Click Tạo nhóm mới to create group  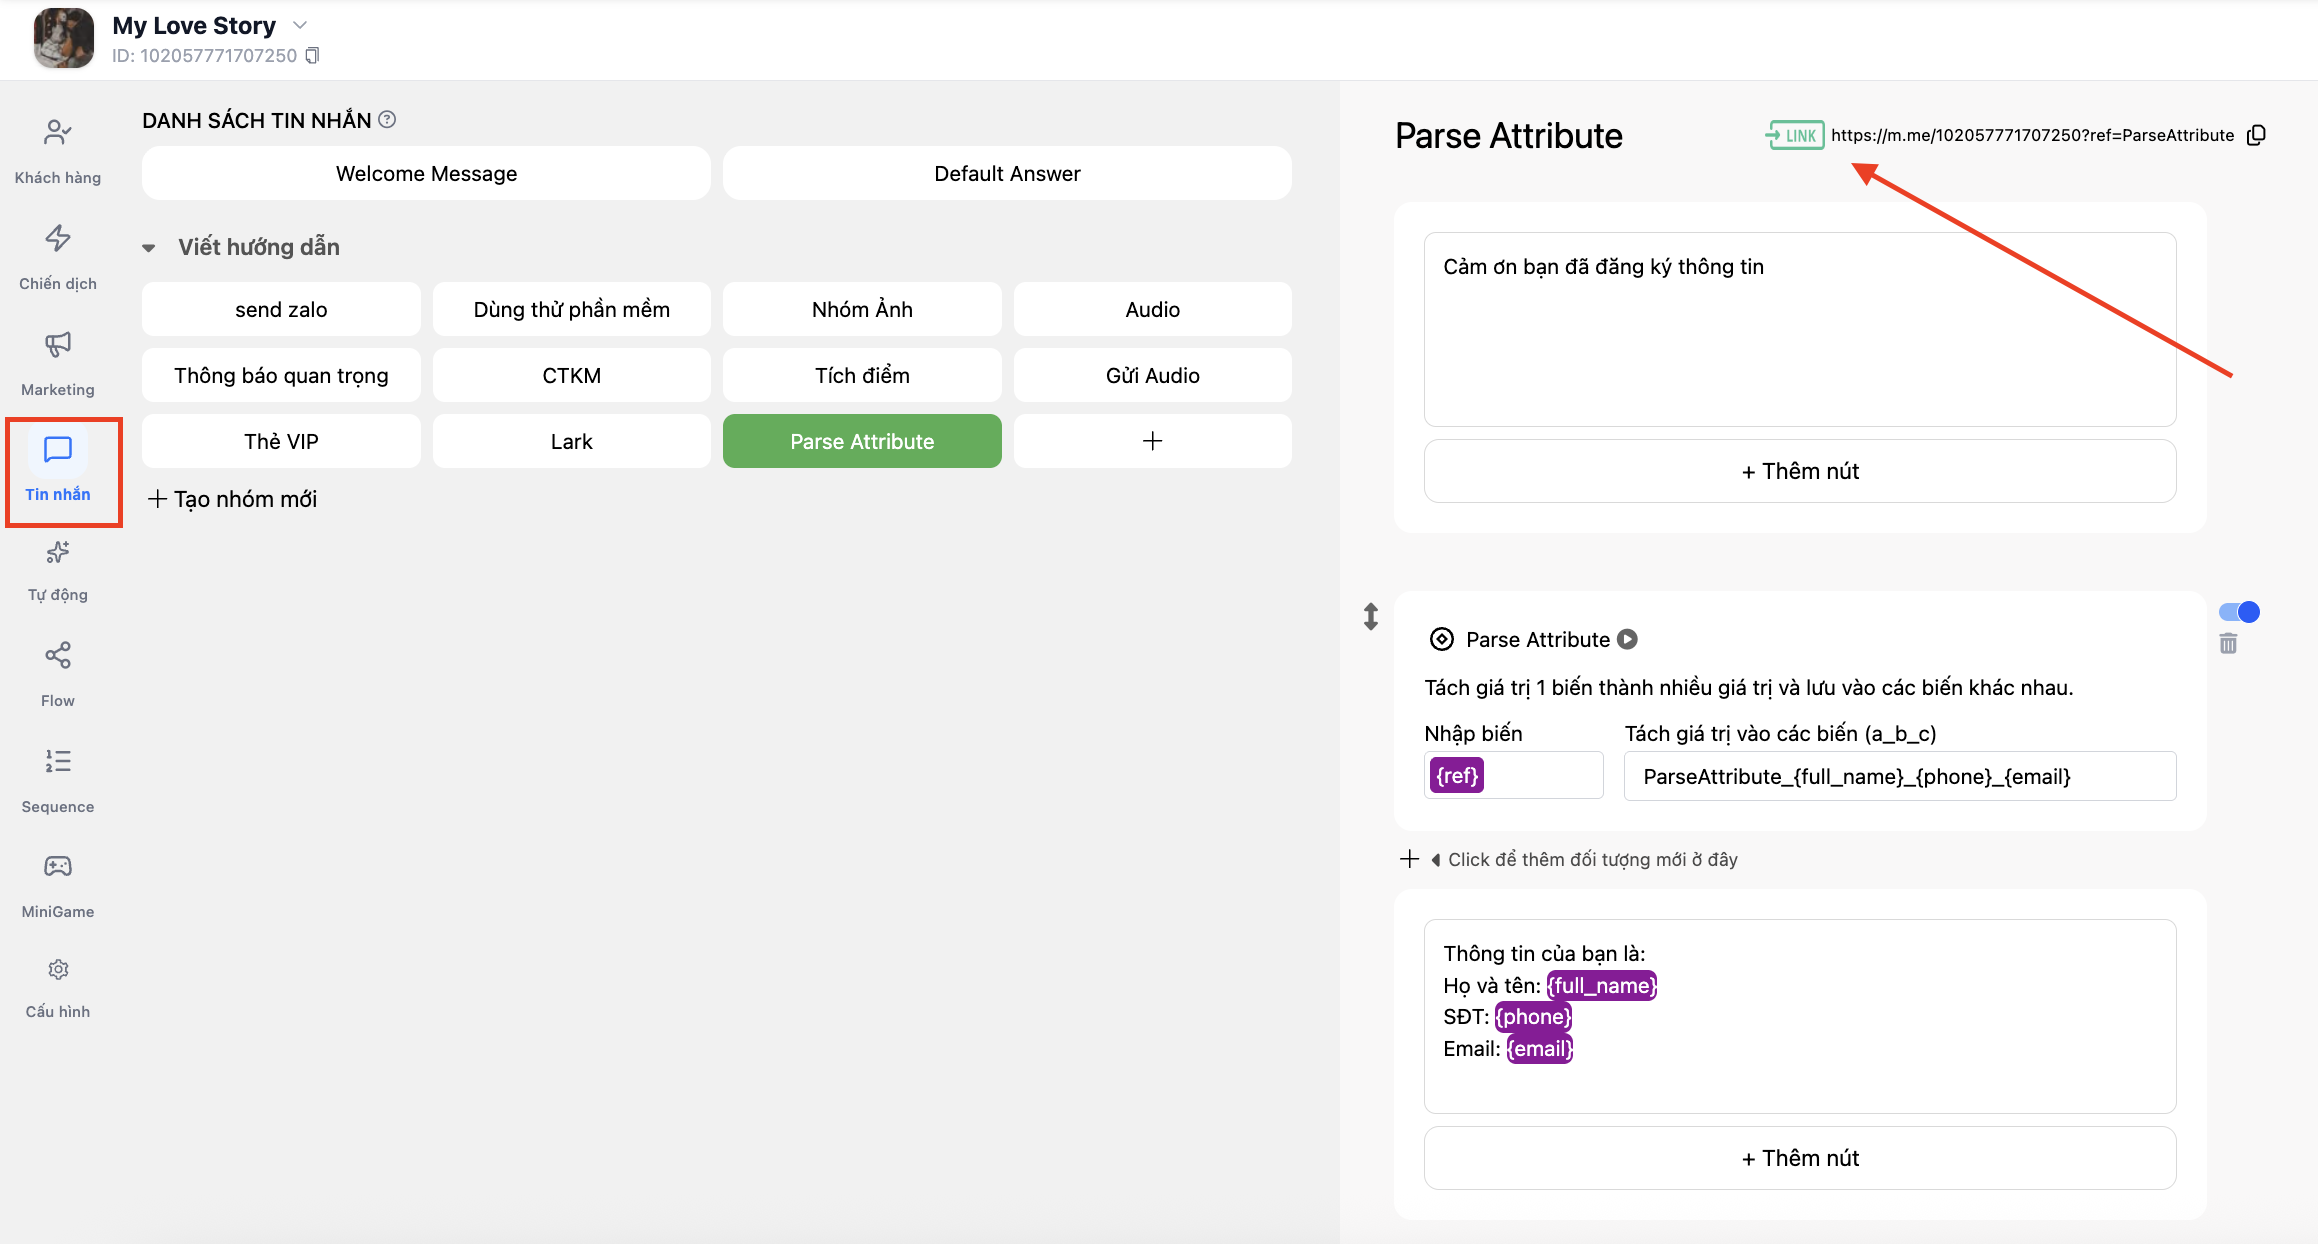coord(233,499)
